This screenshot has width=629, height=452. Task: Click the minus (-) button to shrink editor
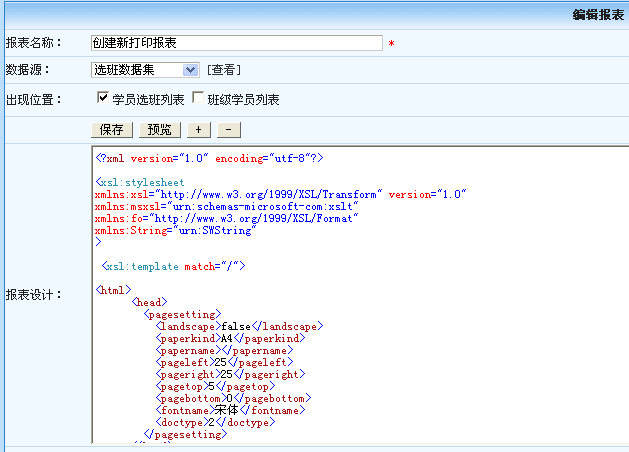(x=228, y=130)
